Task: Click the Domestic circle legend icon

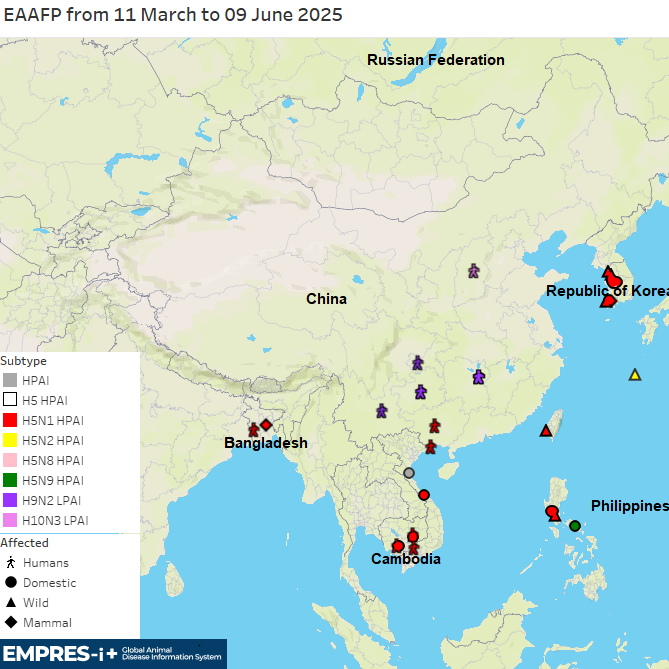Action: [10, 583]
